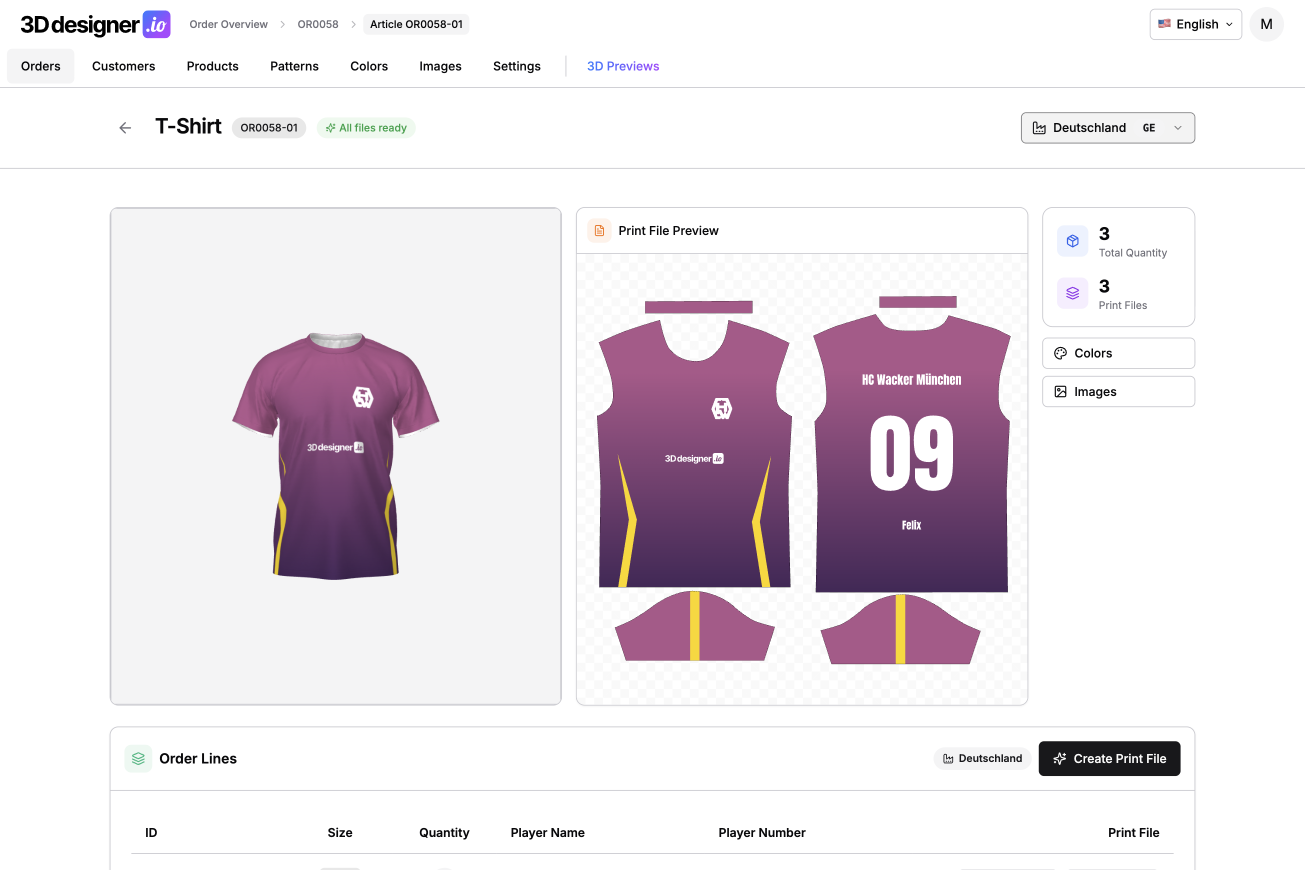
Task: Click the back arrow beside T-Shirt
Action: pos(125,128)
